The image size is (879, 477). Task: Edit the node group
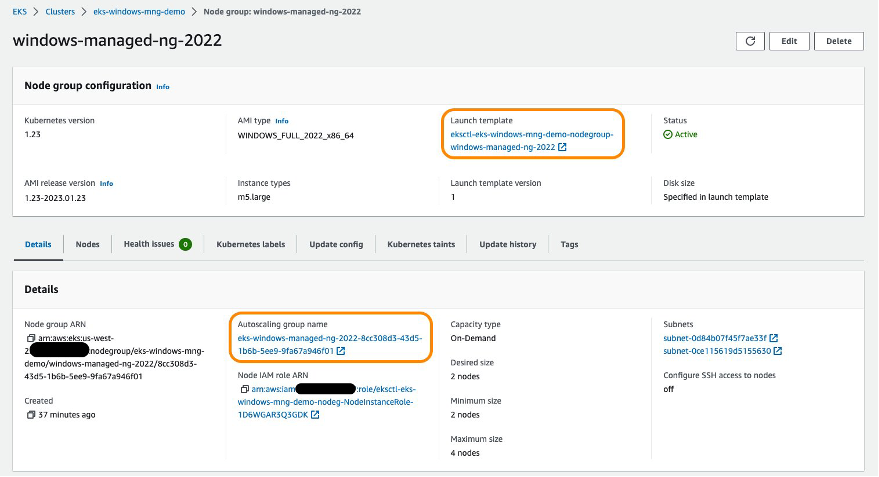point(789,41)
